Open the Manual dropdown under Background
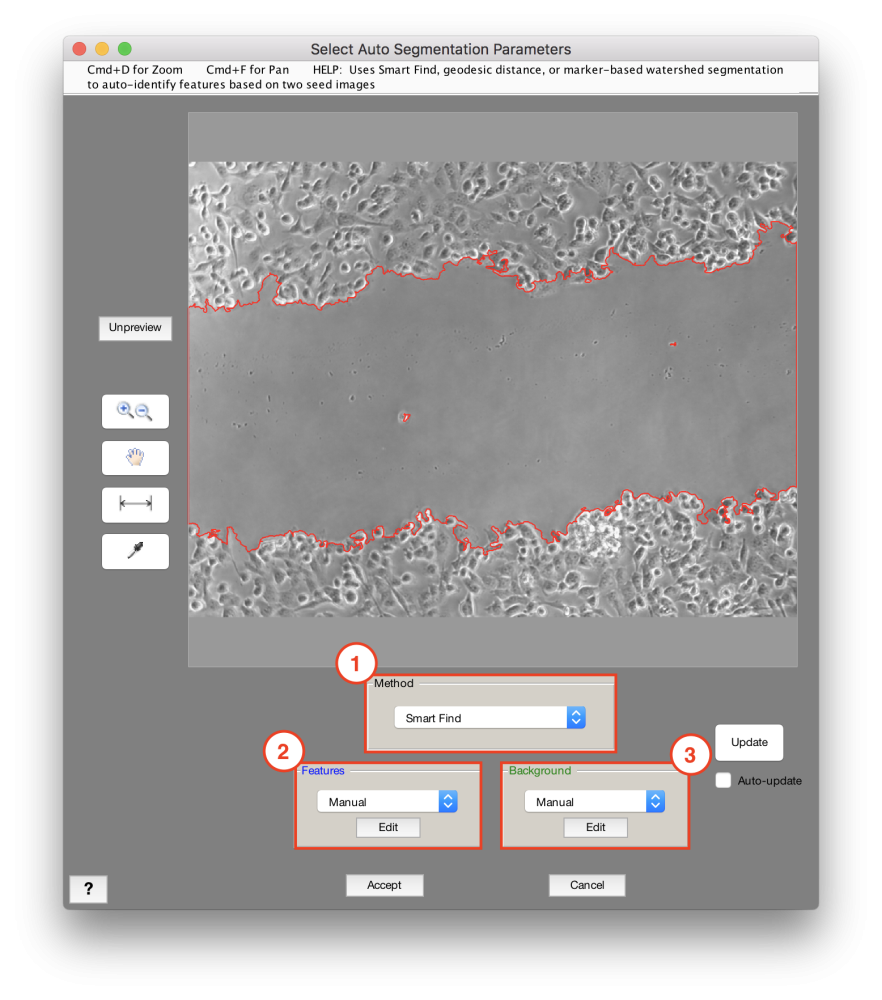The height and width of the screenshot is (1000, 882). 594,801
